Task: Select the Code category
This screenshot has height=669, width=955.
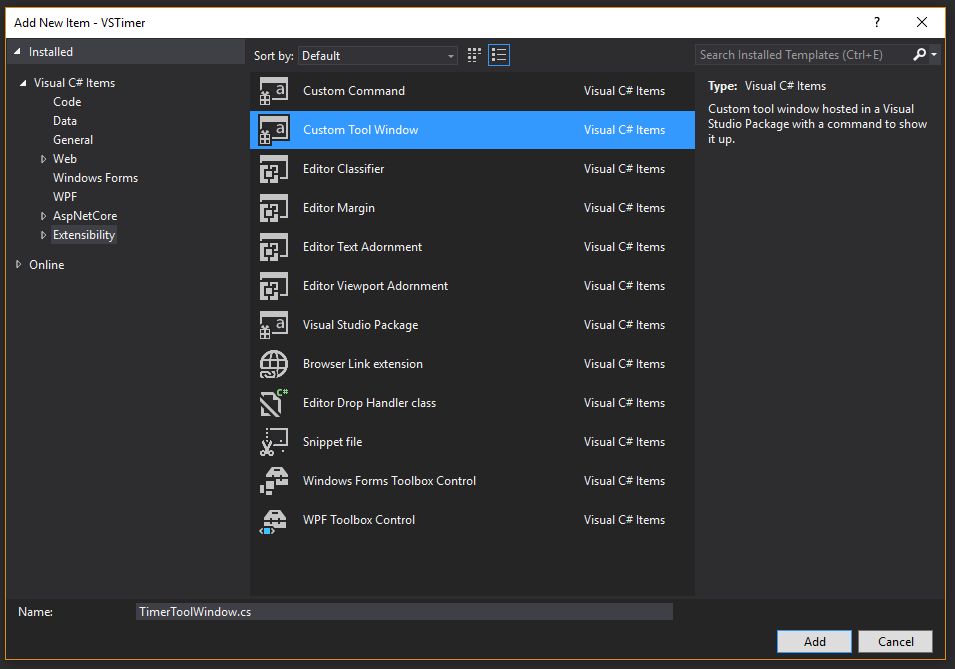Action: tap(67, 102)
